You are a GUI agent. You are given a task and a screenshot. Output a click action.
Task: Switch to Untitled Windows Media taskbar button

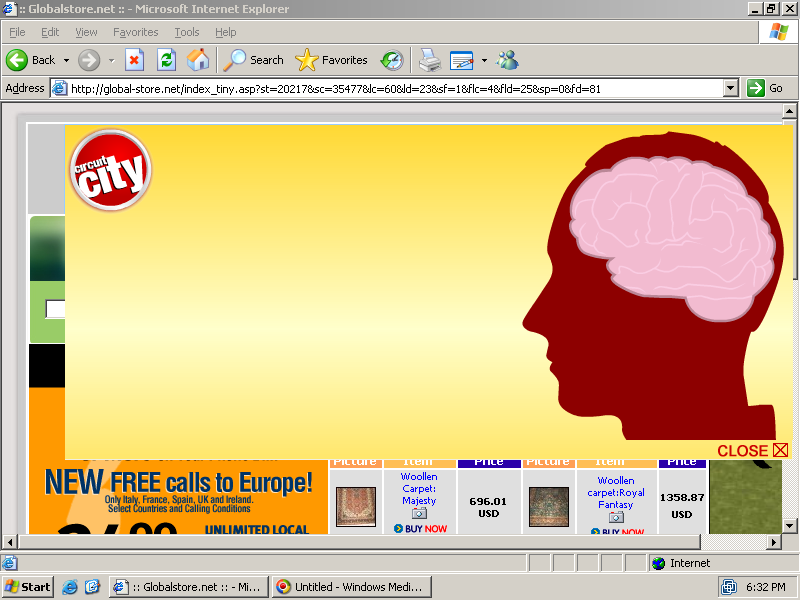pos(352,587)
